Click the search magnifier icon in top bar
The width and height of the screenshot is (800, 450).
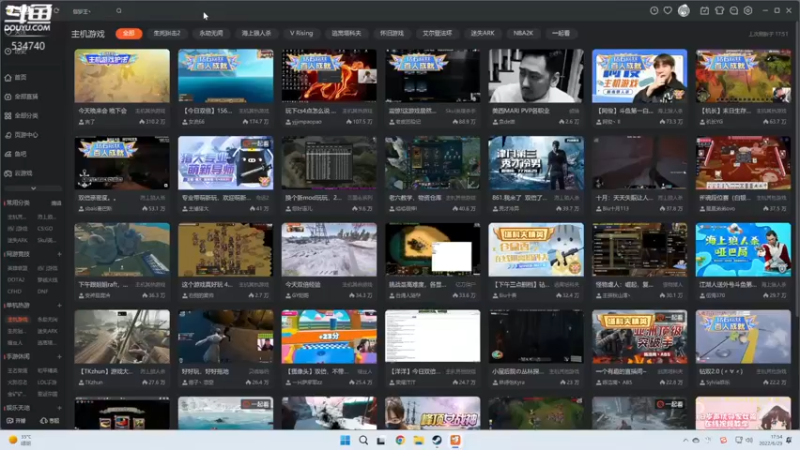point(119,11)
